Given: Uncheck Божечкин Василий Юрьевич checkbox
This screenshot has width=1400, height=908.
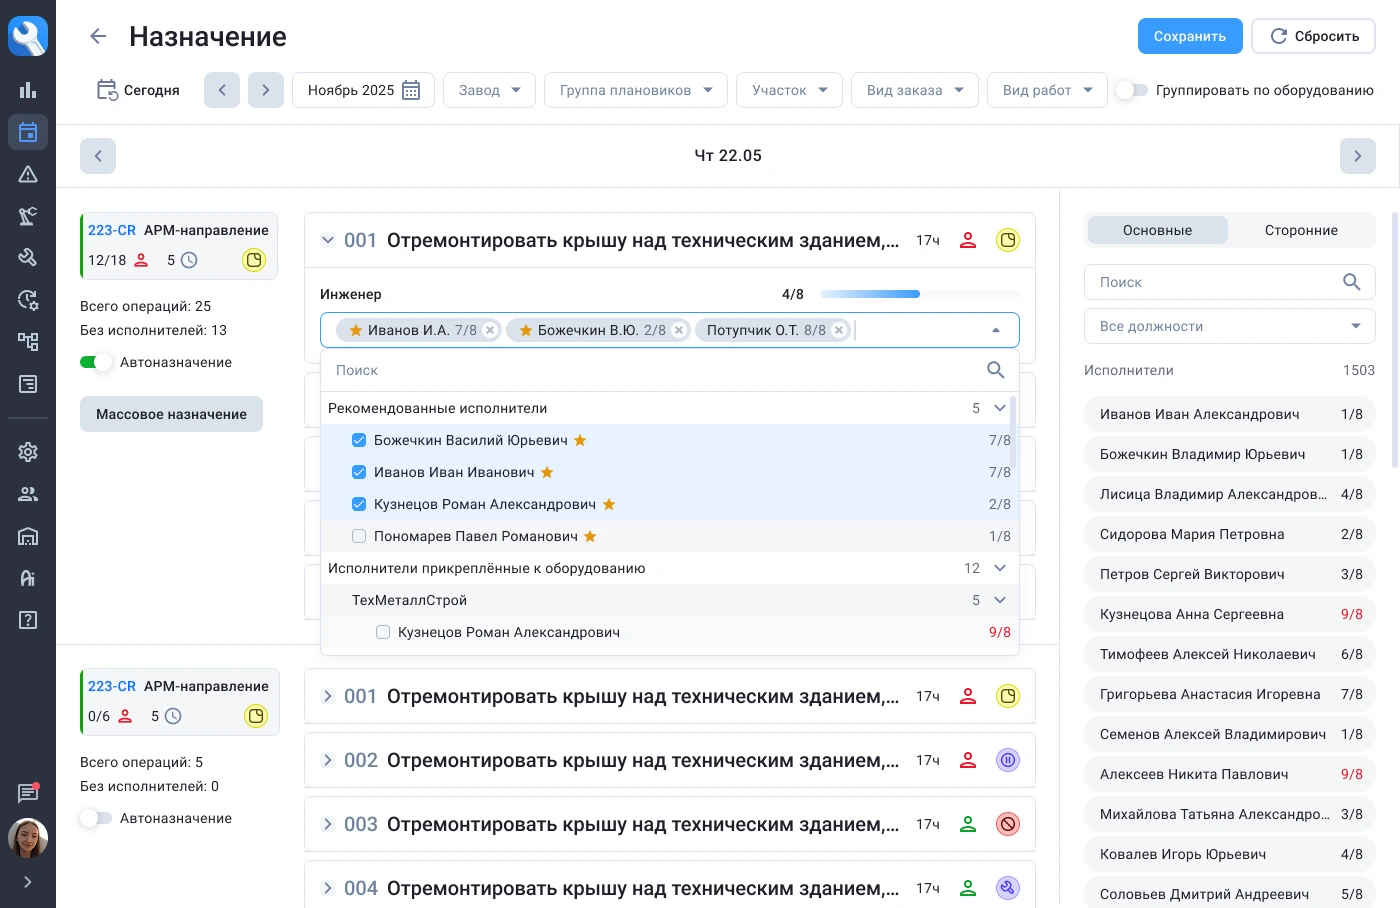Looking at the screenshot, I should (x=359, y=440).
